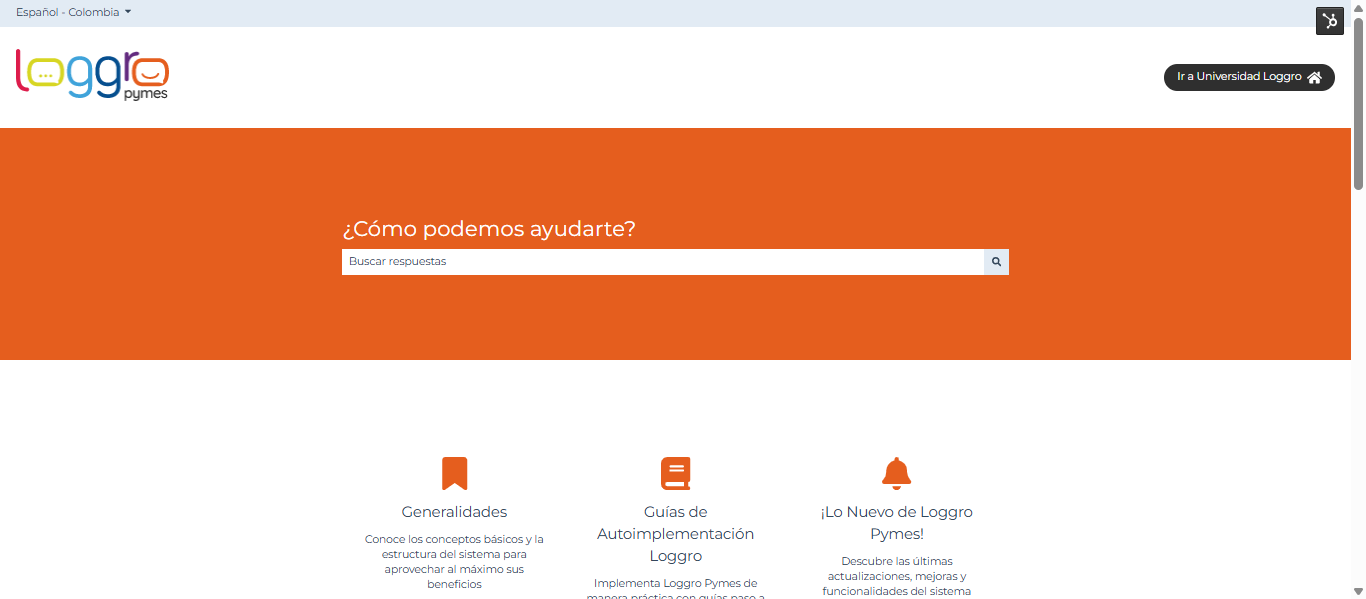Click the home icon in the Universidad Loggro button
Screen dimensions: 1366x599
click(1314, 77)
